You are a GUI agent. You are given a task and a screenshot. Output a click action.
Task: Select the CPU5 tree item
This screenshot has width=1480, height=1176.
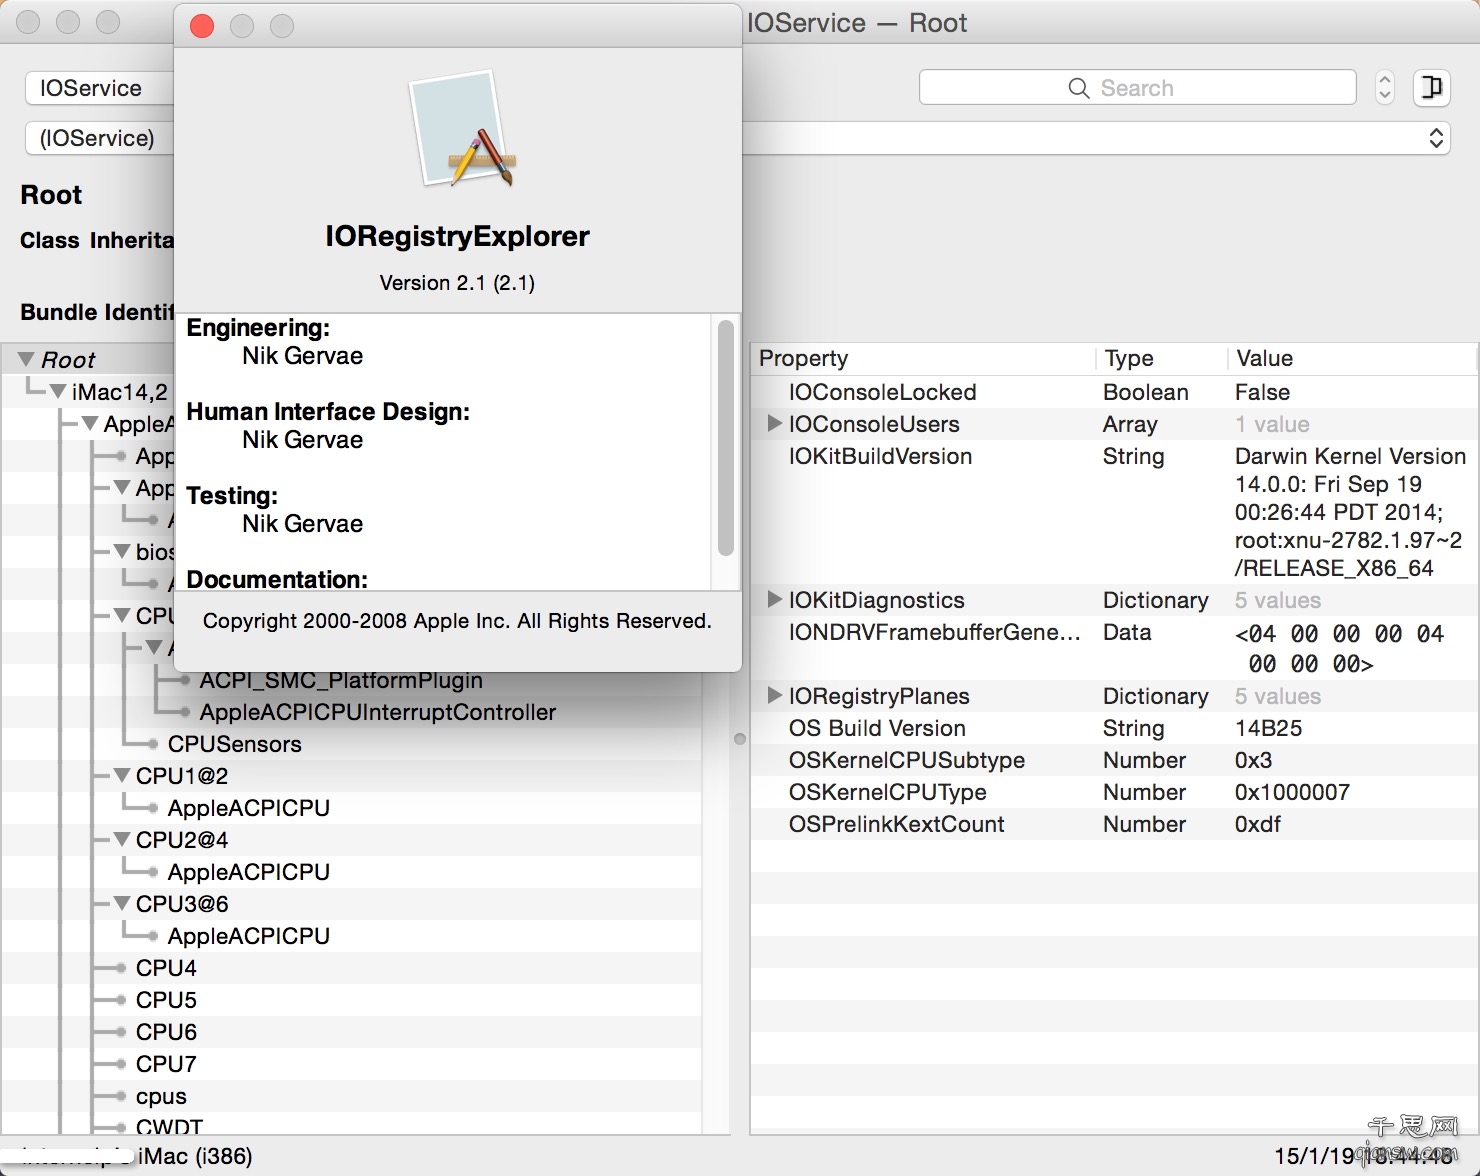pyautogui.click(x=166, y=1000)
